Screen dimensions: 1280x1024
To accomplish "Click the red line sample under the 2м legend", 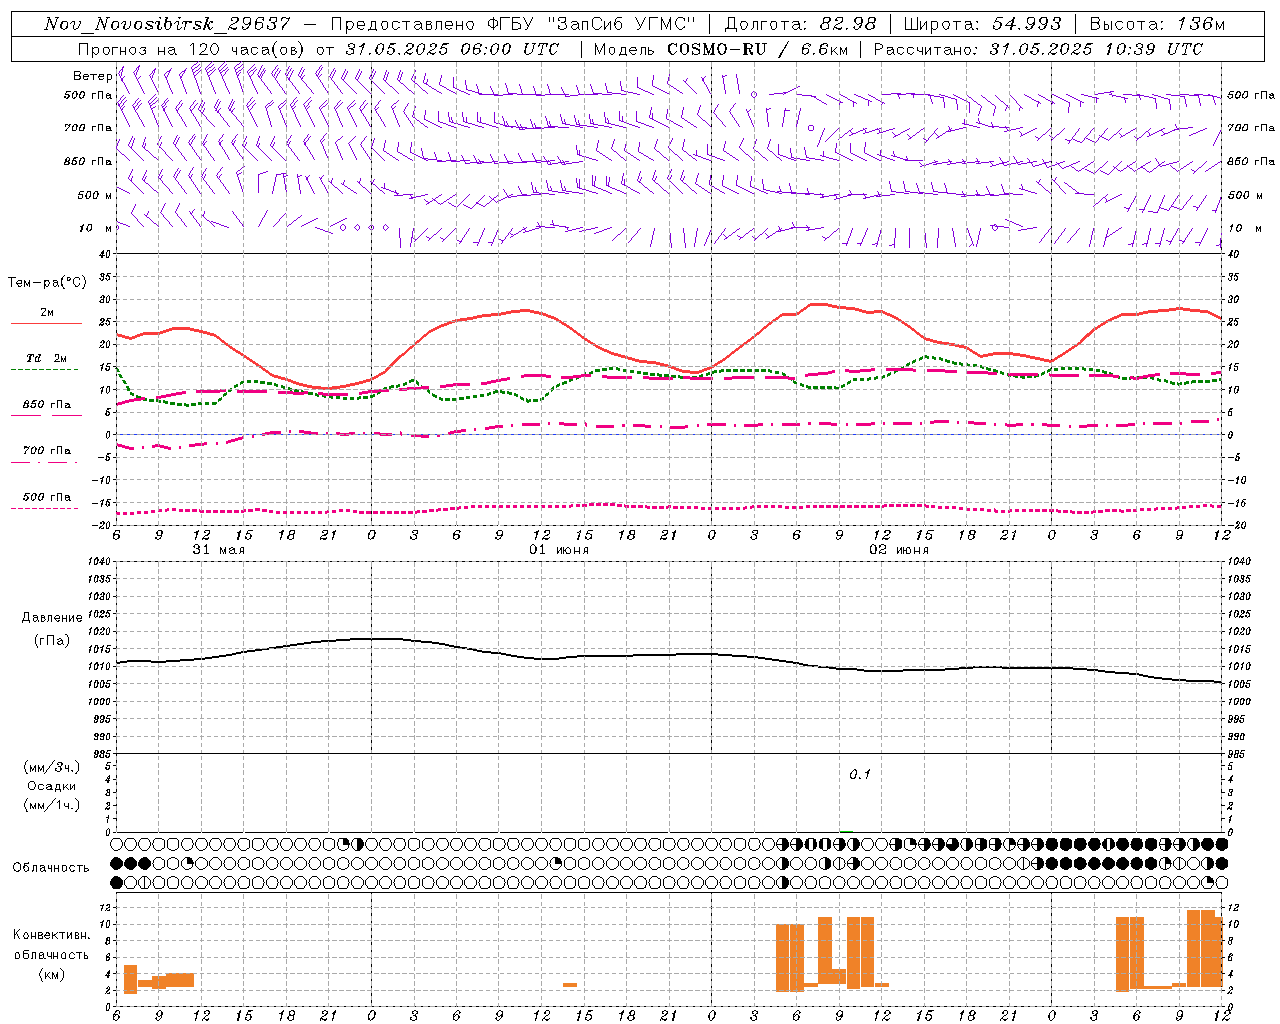I will coord(46,324).
